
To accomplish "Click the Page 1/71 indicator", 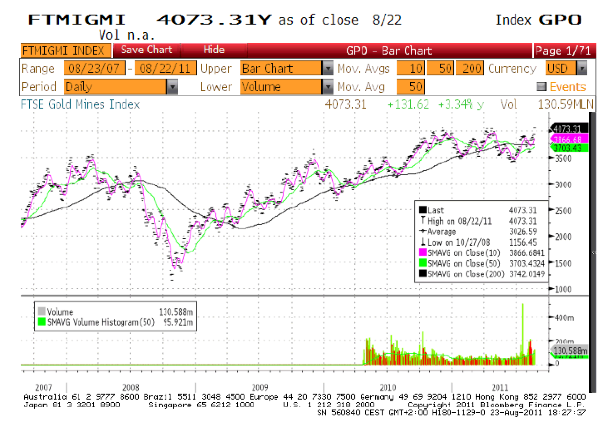I will (x=563, y=51).
